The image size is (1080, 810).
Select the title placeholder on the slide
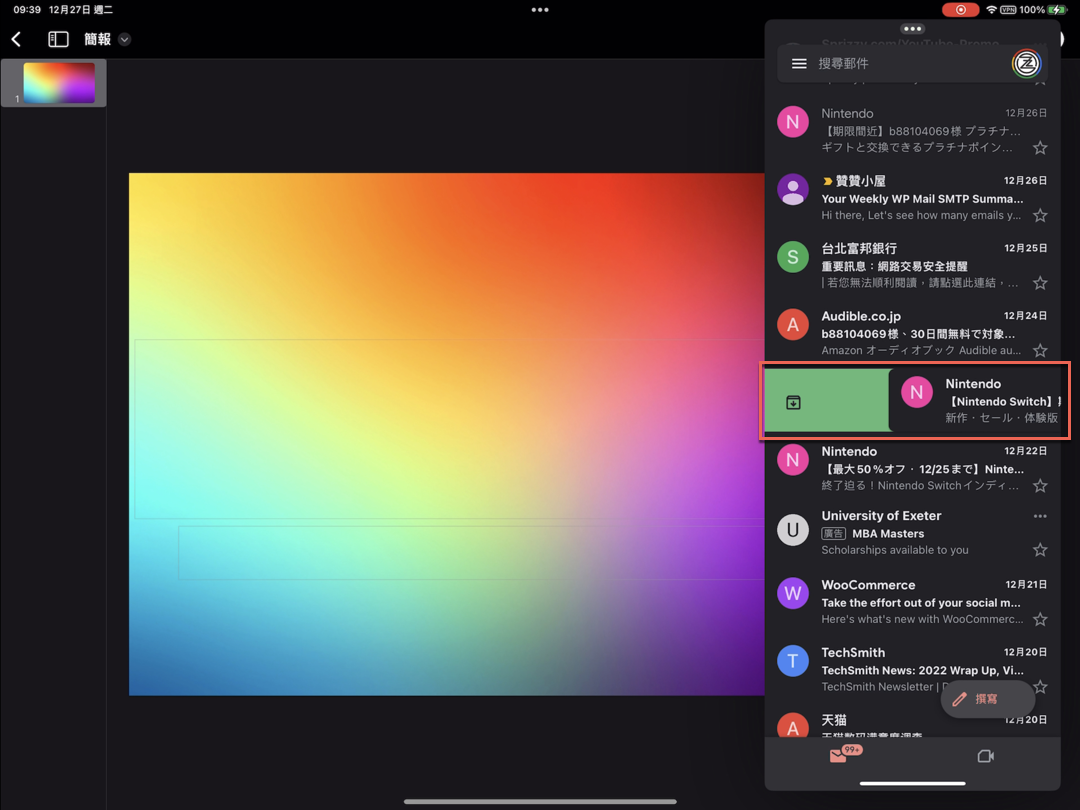click(449, 428)
